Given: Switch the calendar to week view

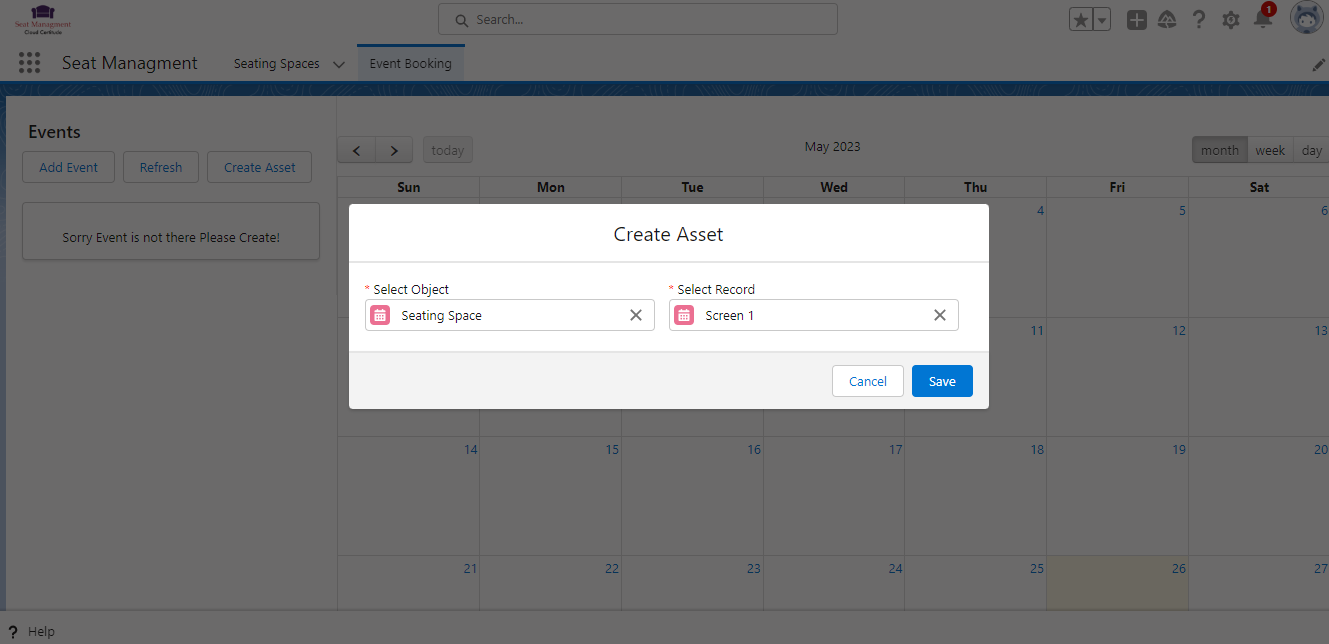Looking at the screenshot, I should point(1270,150).
